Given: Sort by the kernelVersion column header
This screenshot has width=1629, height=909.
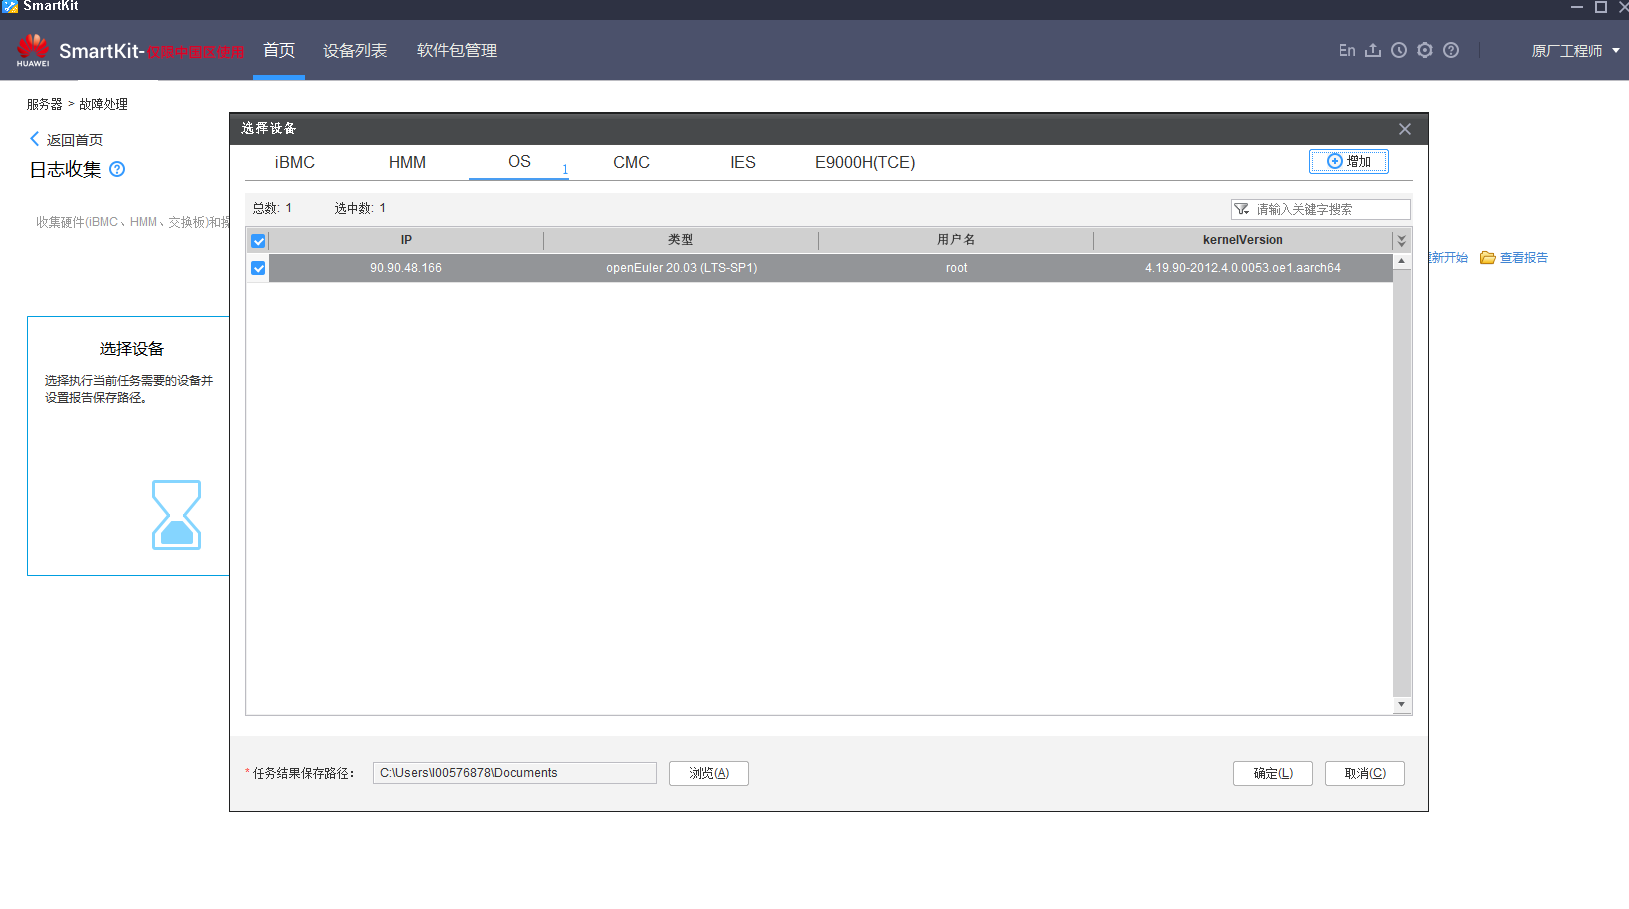Looking at the screenshot, I should 1243,240.
